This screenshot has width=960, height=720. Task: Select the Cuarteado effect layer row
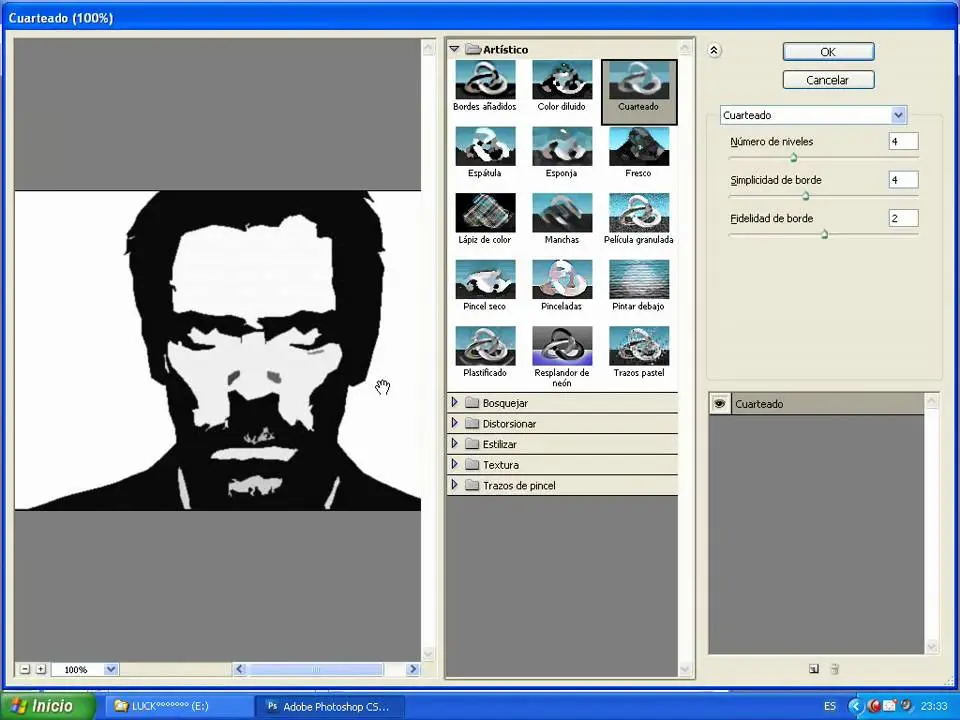pyautogui.click(x=816, y=403)
